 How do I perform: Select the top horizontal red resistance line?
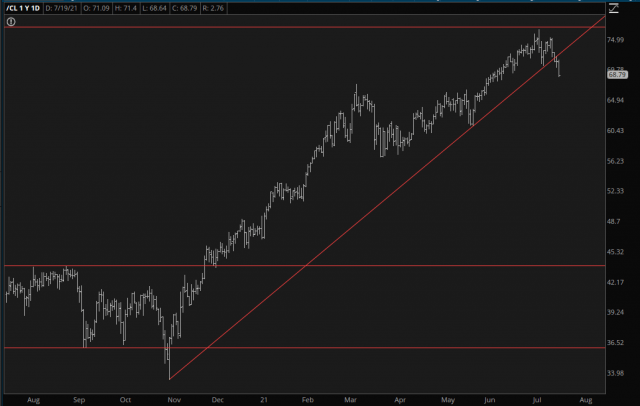pos(300,27)
